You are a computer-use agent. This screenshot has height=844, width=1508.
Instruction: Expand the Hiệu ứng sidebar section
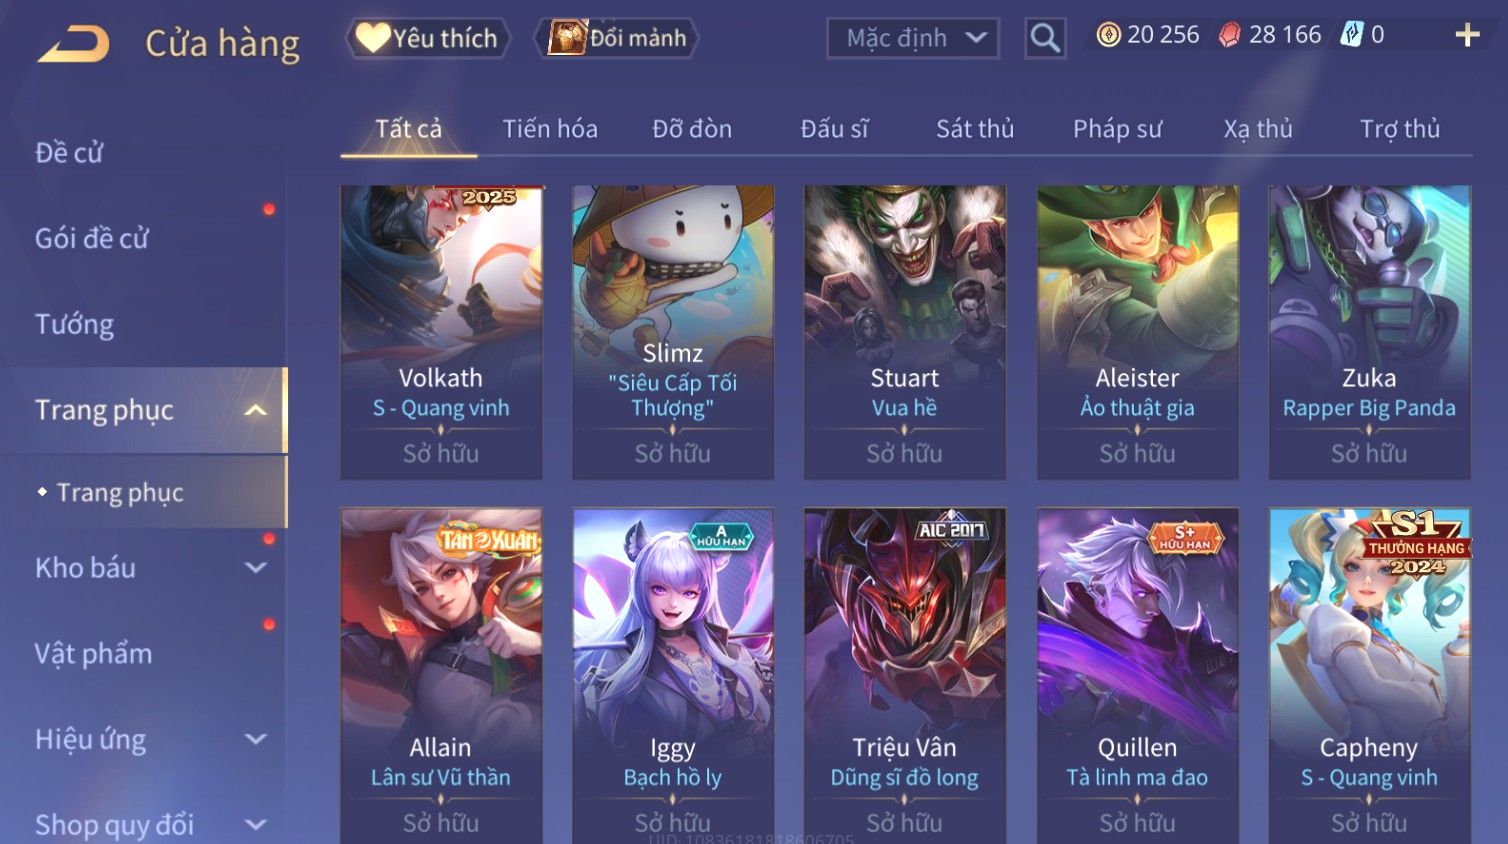(256, 739)
